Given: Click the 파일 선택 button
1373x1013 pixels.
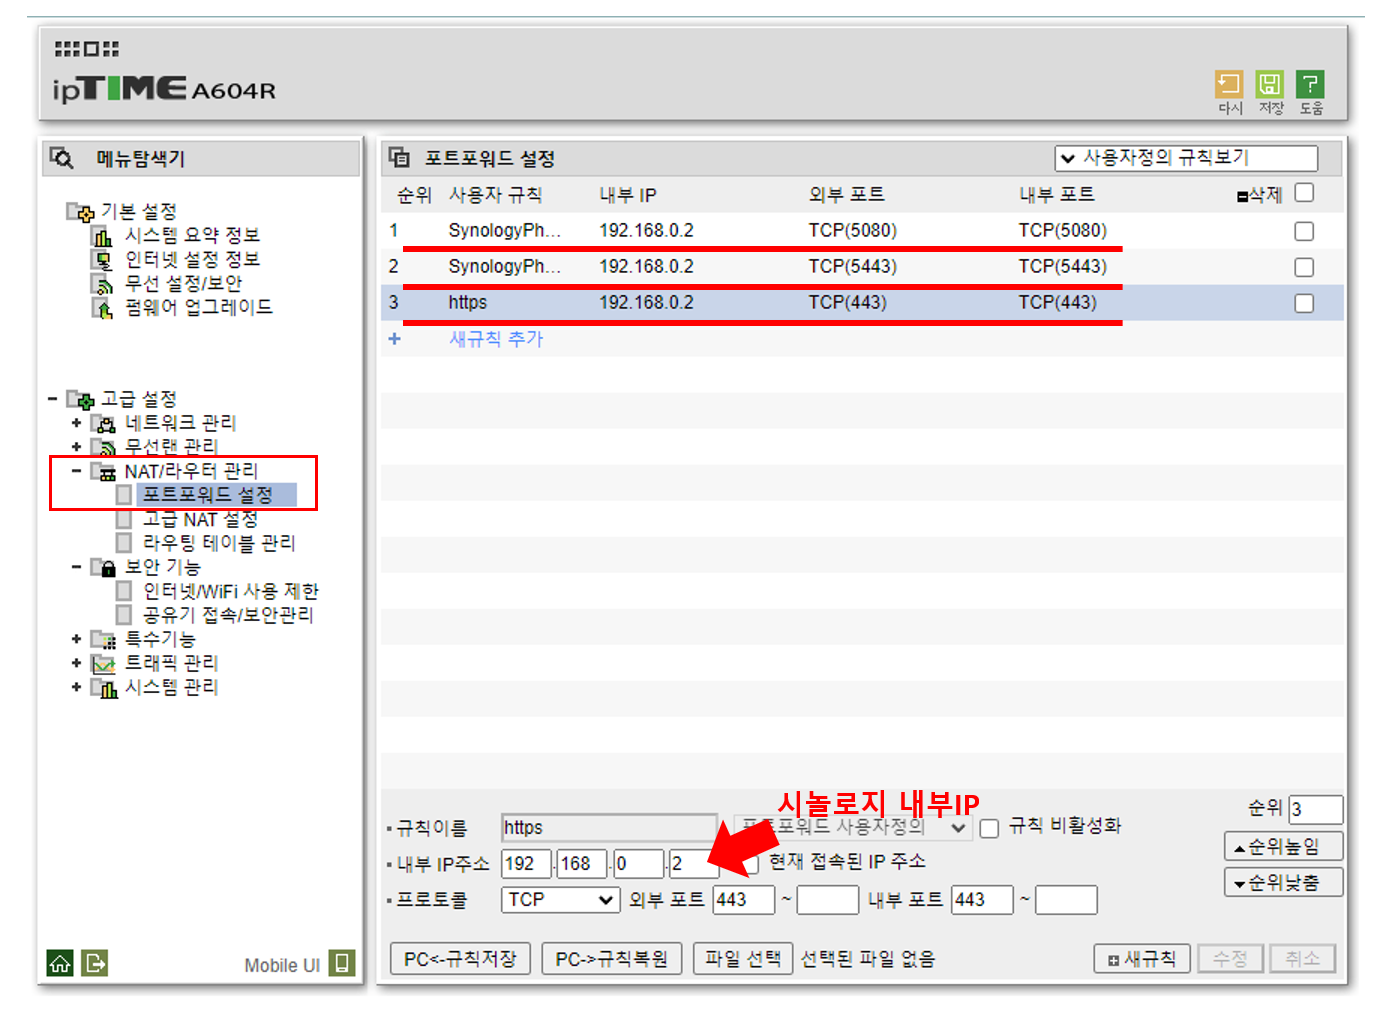Looking at the screenshot, I should click(743, 959).
